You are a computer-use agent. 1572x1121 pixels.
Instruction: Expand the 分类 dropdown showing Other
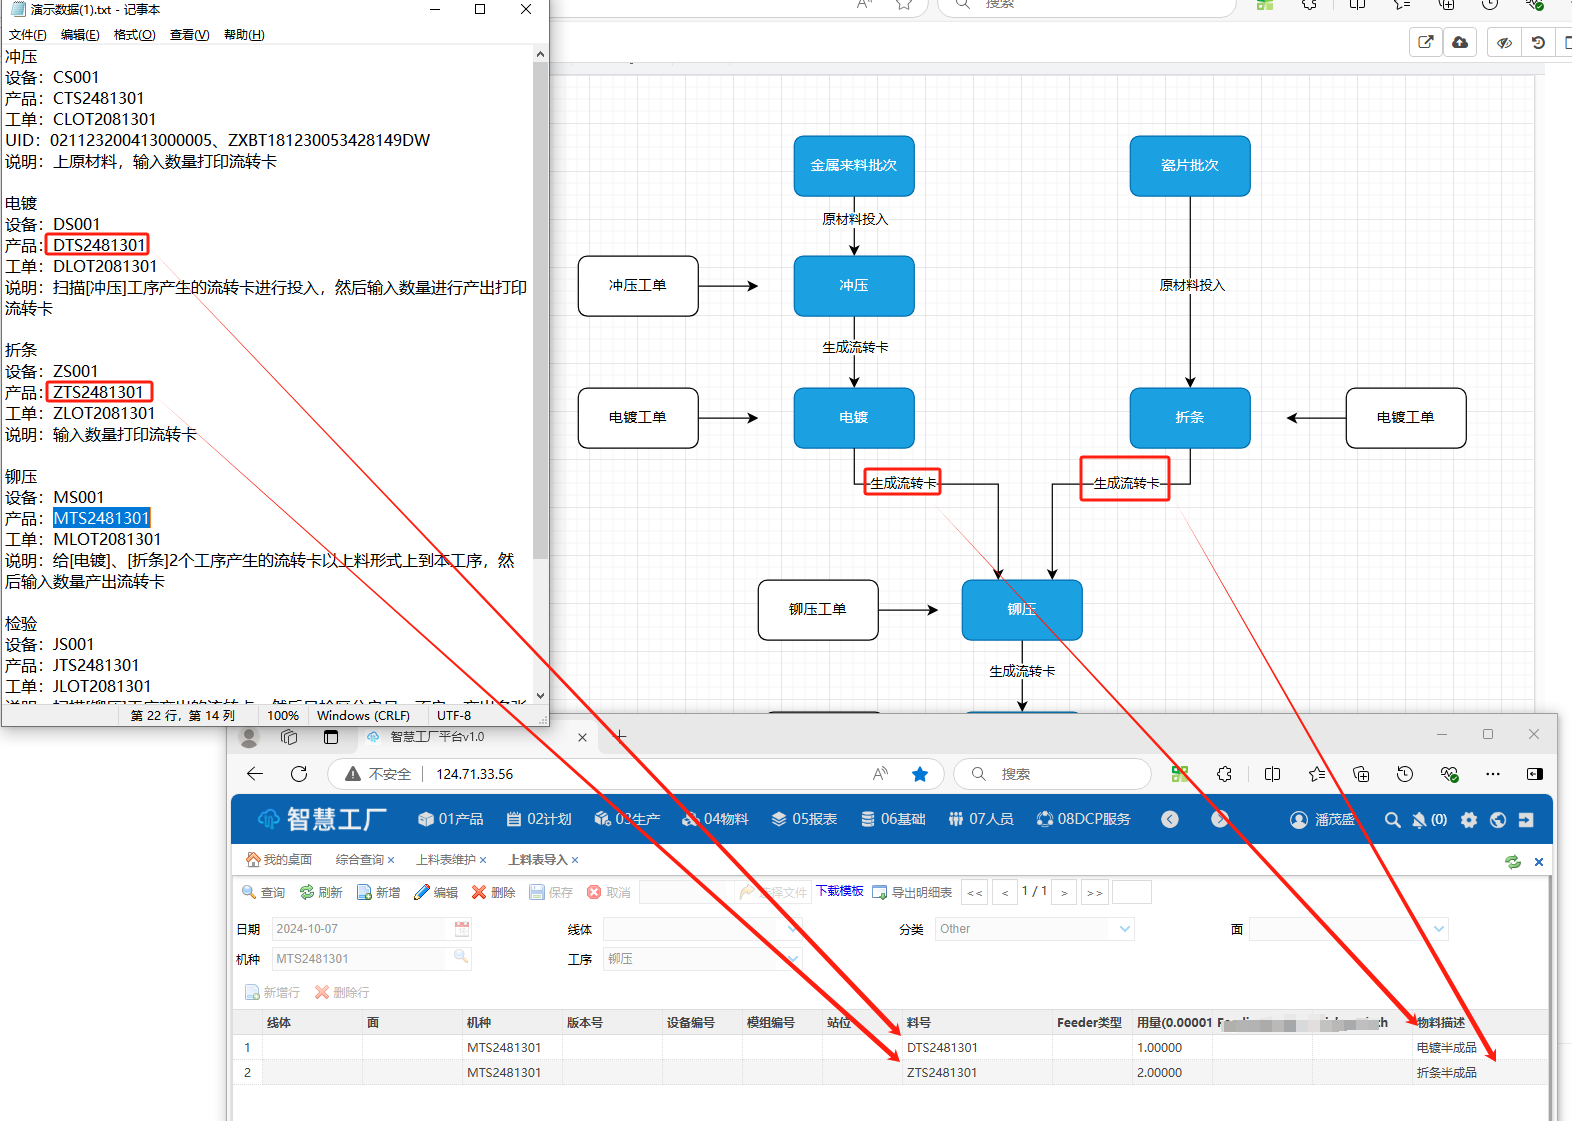click(x=1125, y=929)
